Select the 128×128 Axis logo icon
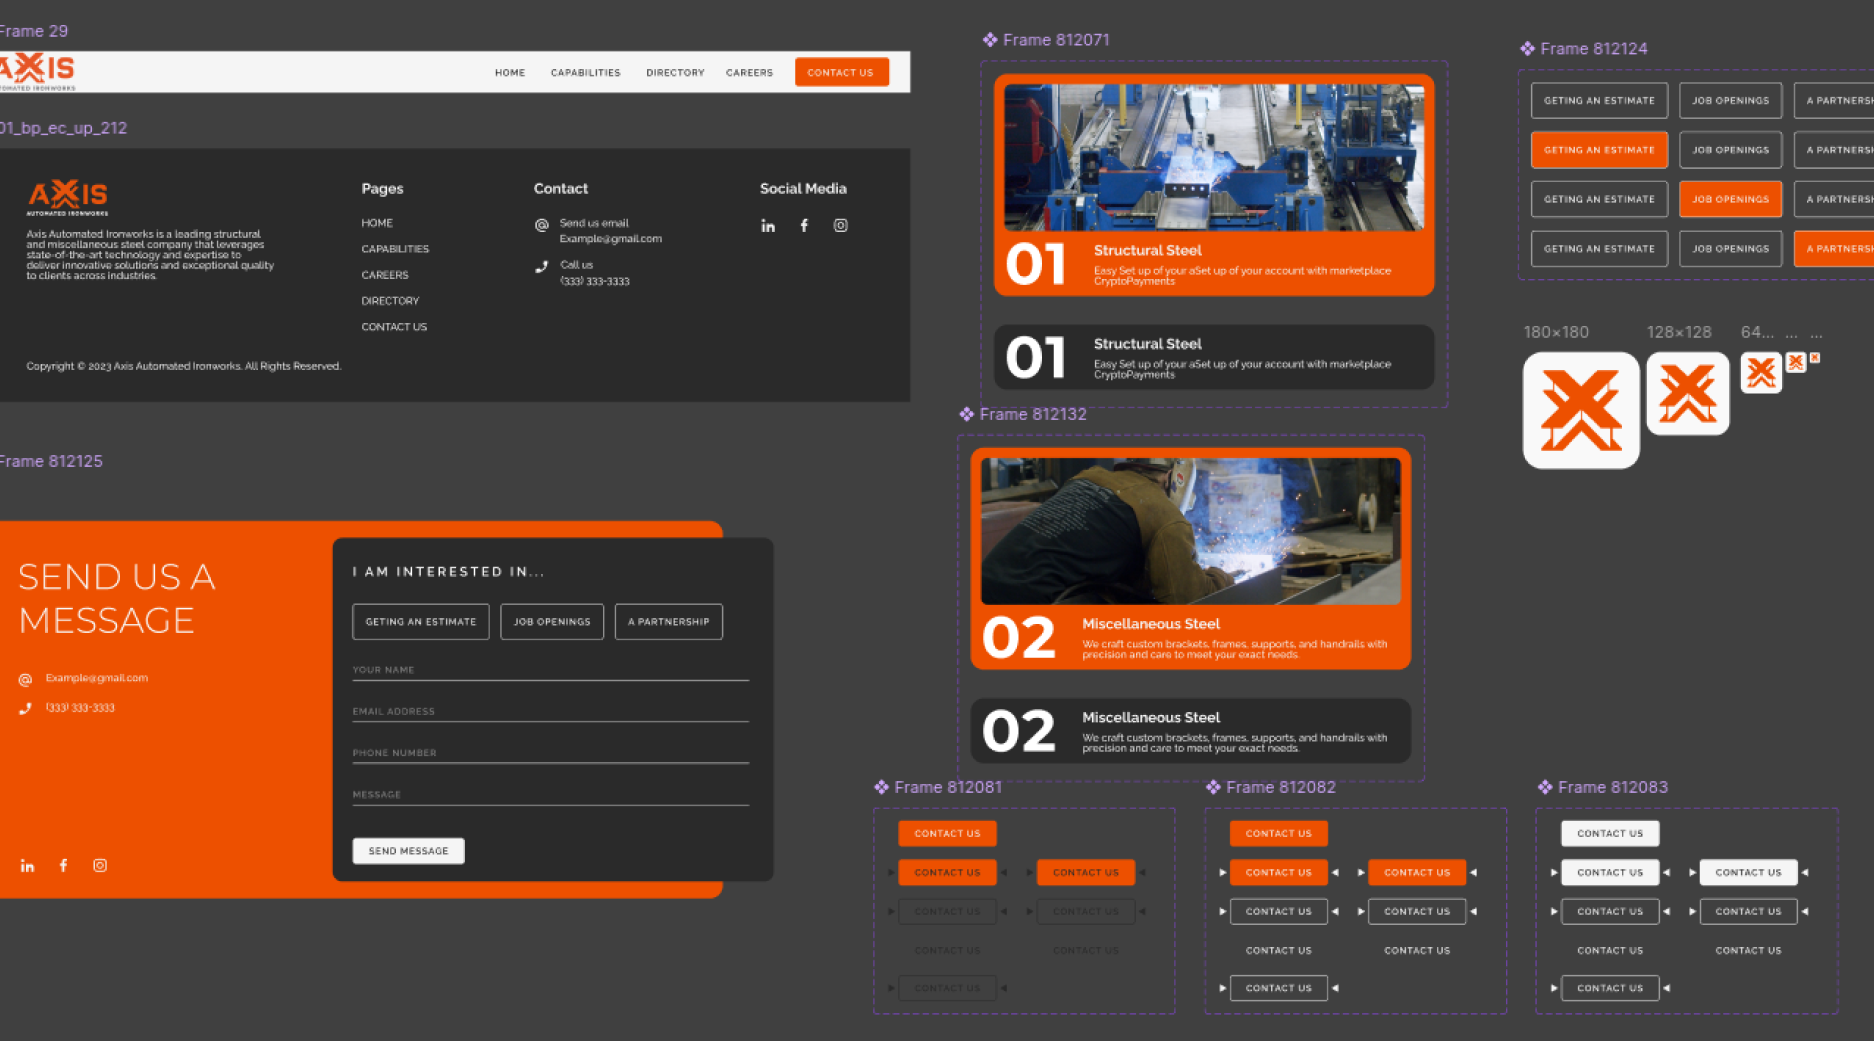 click(x=1688, y=393)
